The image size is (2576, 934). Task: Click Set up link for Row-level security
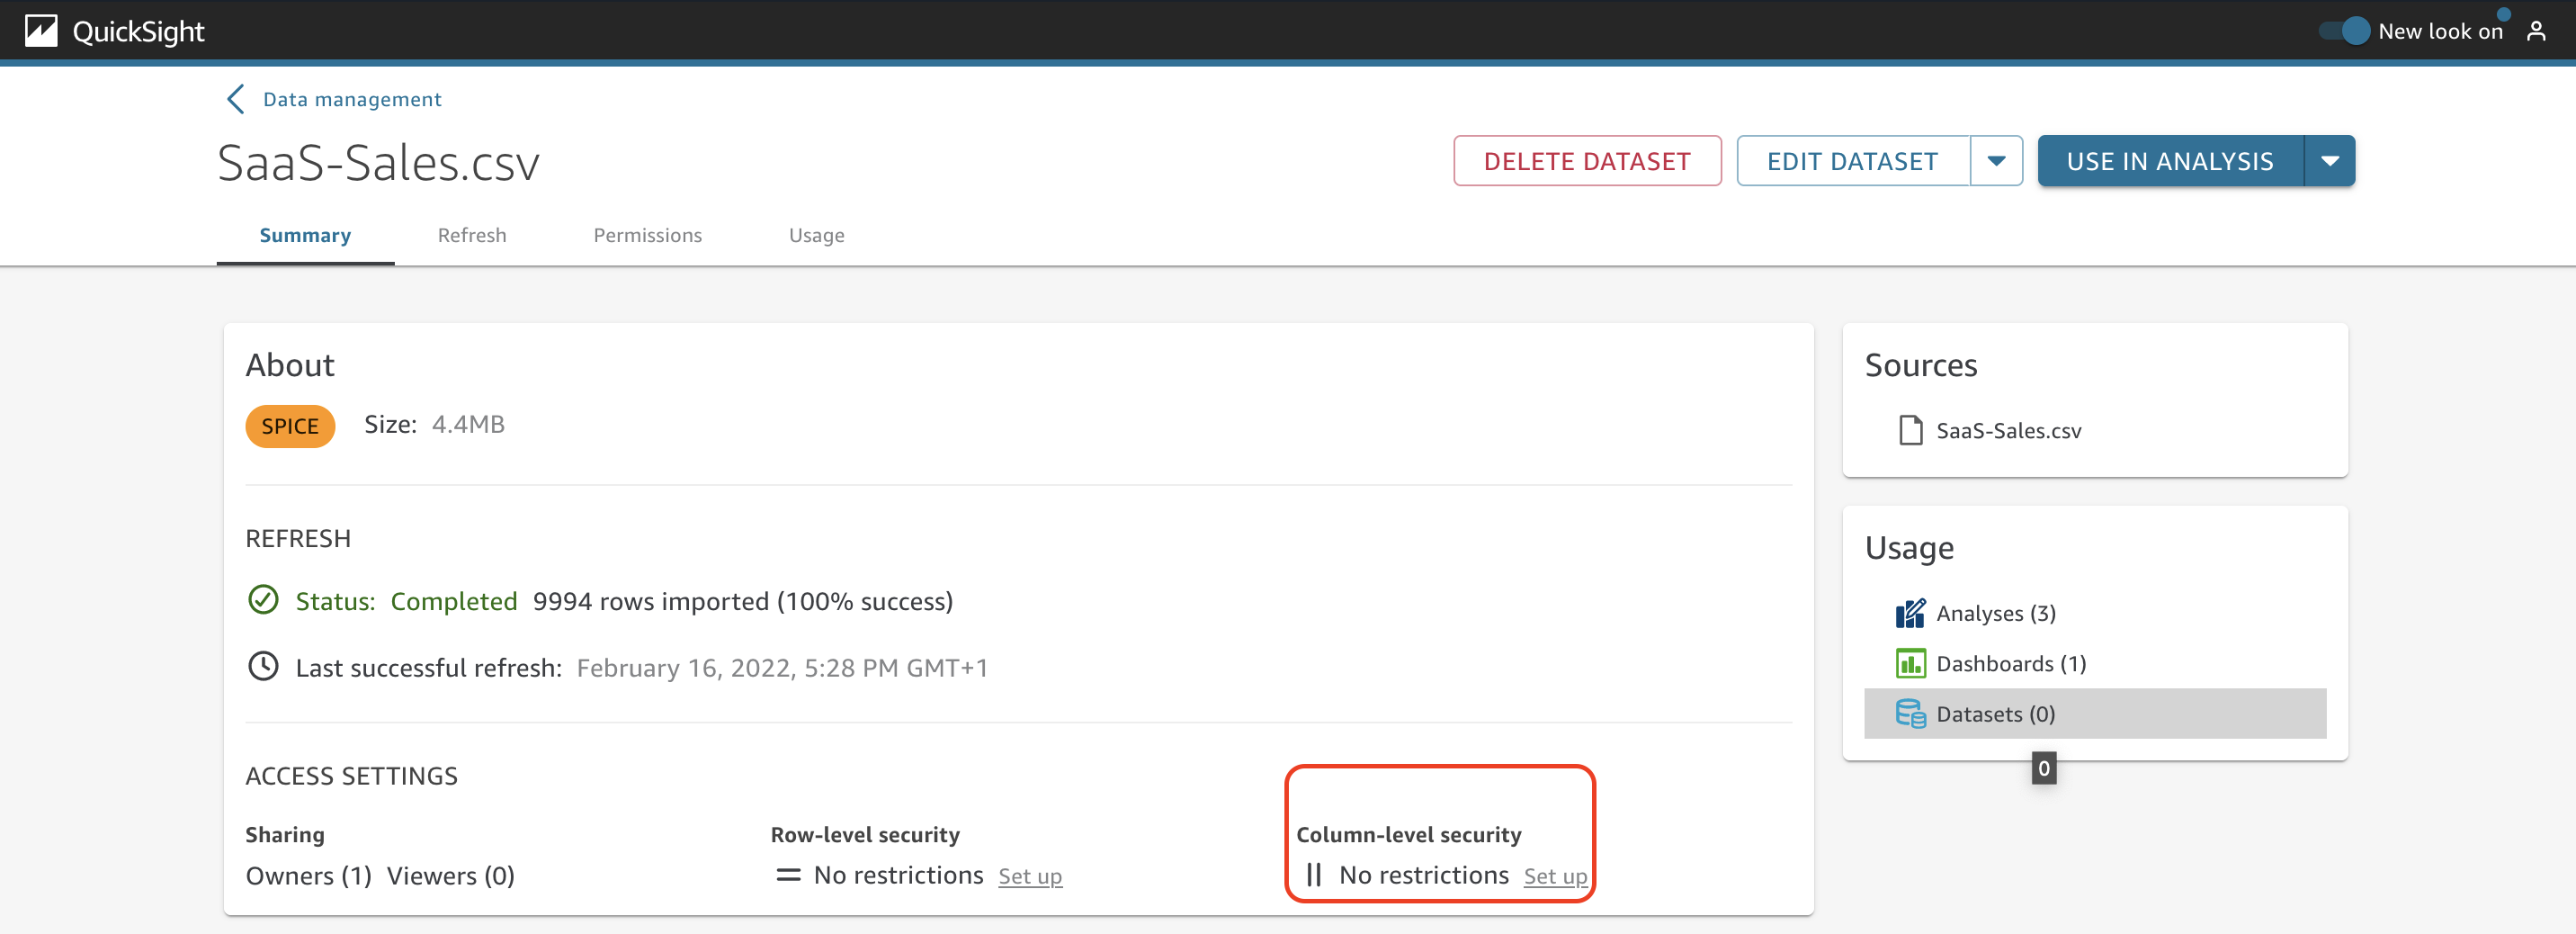(x=1030, y=877)
